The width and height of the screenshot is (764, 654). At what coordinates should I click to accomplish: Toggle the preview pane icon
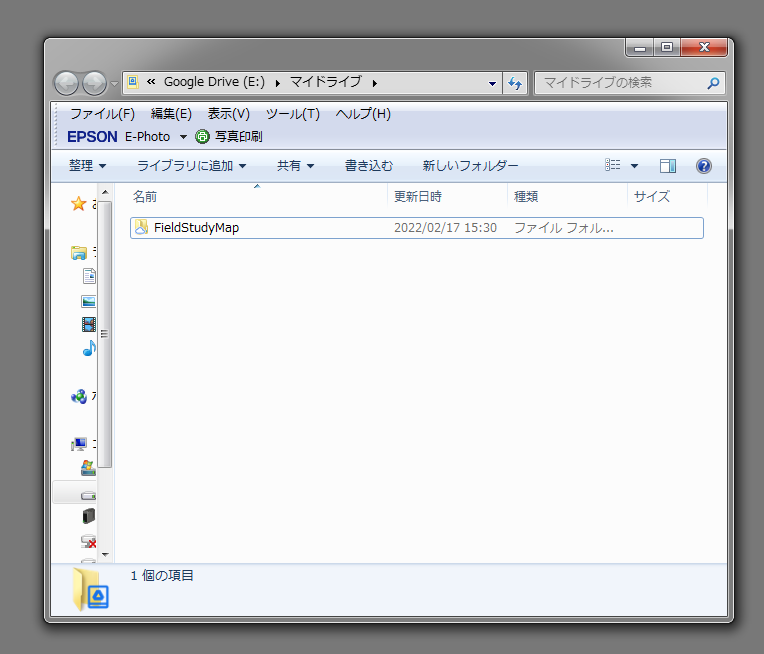point(668,166)
